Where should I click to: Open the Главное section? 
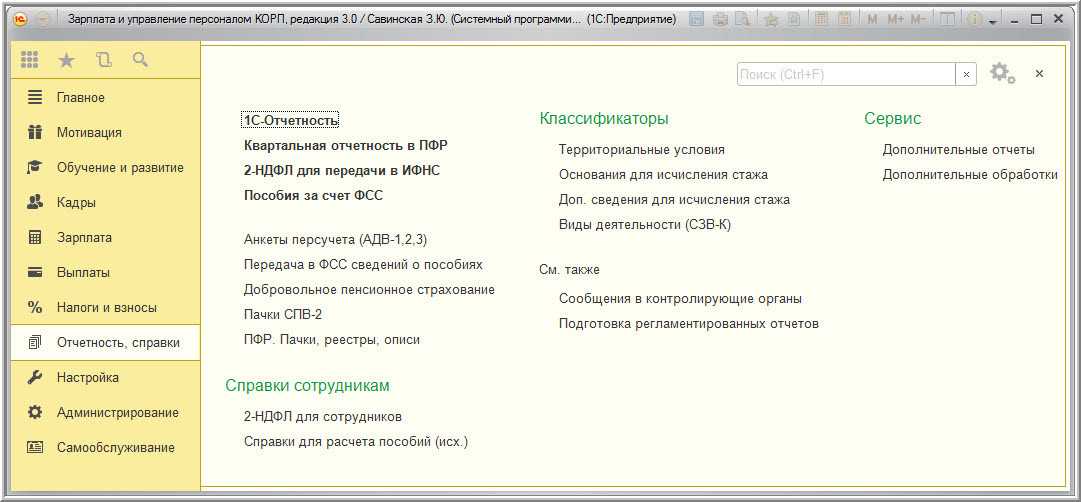click(105, 97)
